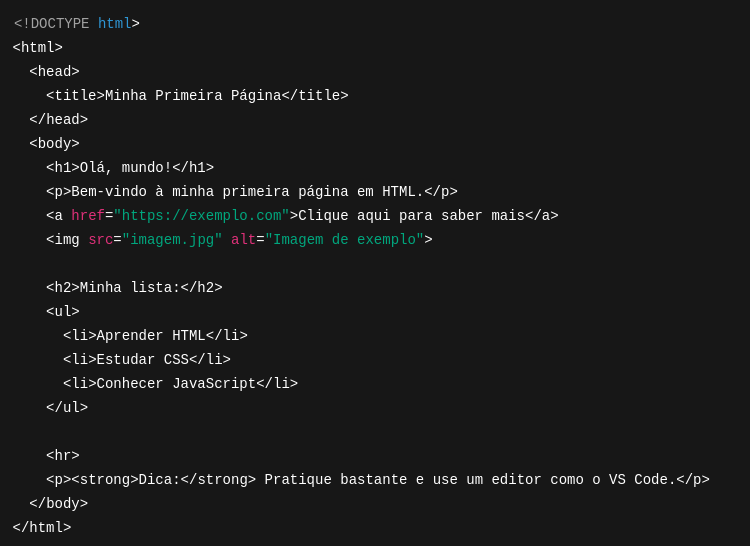Click the hr tag line

[x=62, y=456]
